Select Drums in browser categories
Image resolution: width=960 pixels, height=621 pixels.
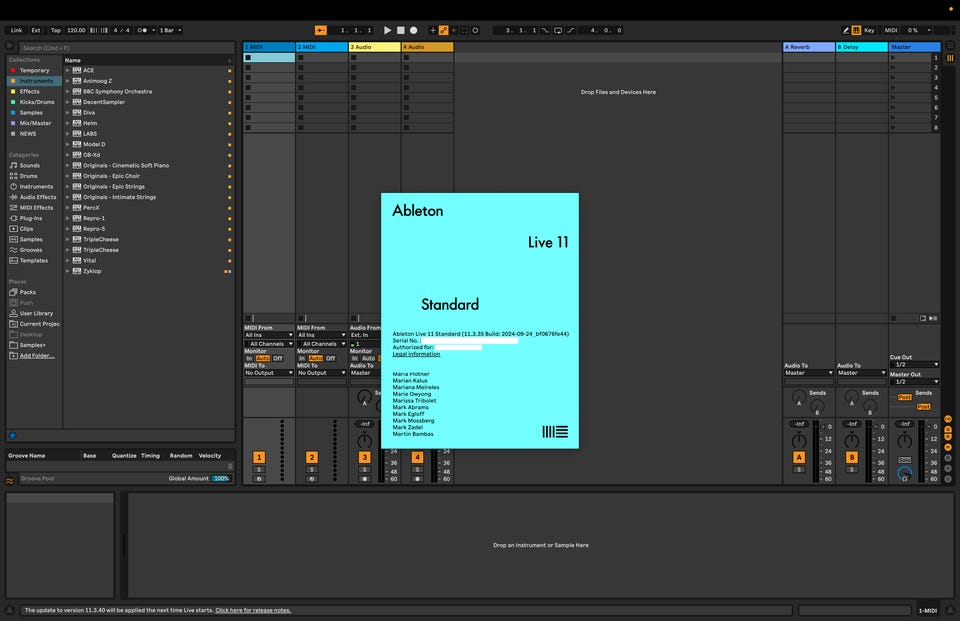point(29,176)
